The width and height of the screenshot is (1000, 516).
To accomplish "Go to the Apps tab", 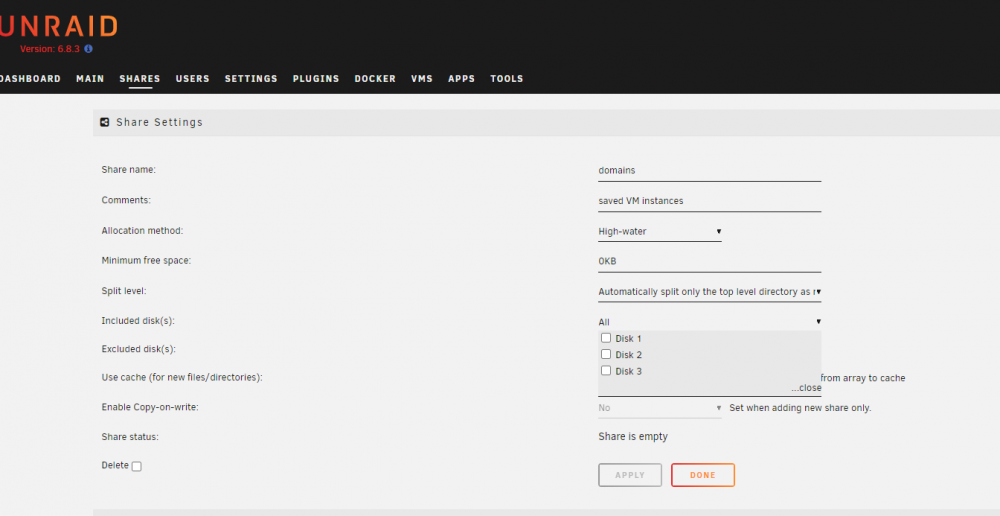I will [461, 78].
